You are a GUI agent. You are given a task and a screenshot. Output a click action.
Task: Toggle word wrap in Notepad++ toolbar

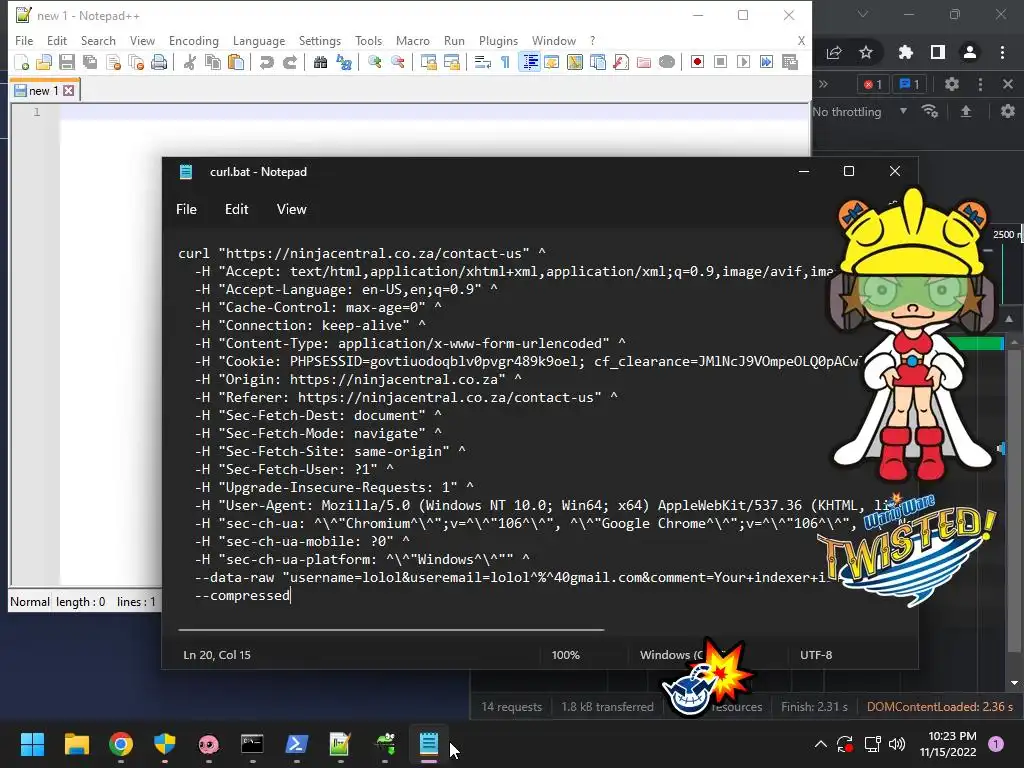click(483, 62)
